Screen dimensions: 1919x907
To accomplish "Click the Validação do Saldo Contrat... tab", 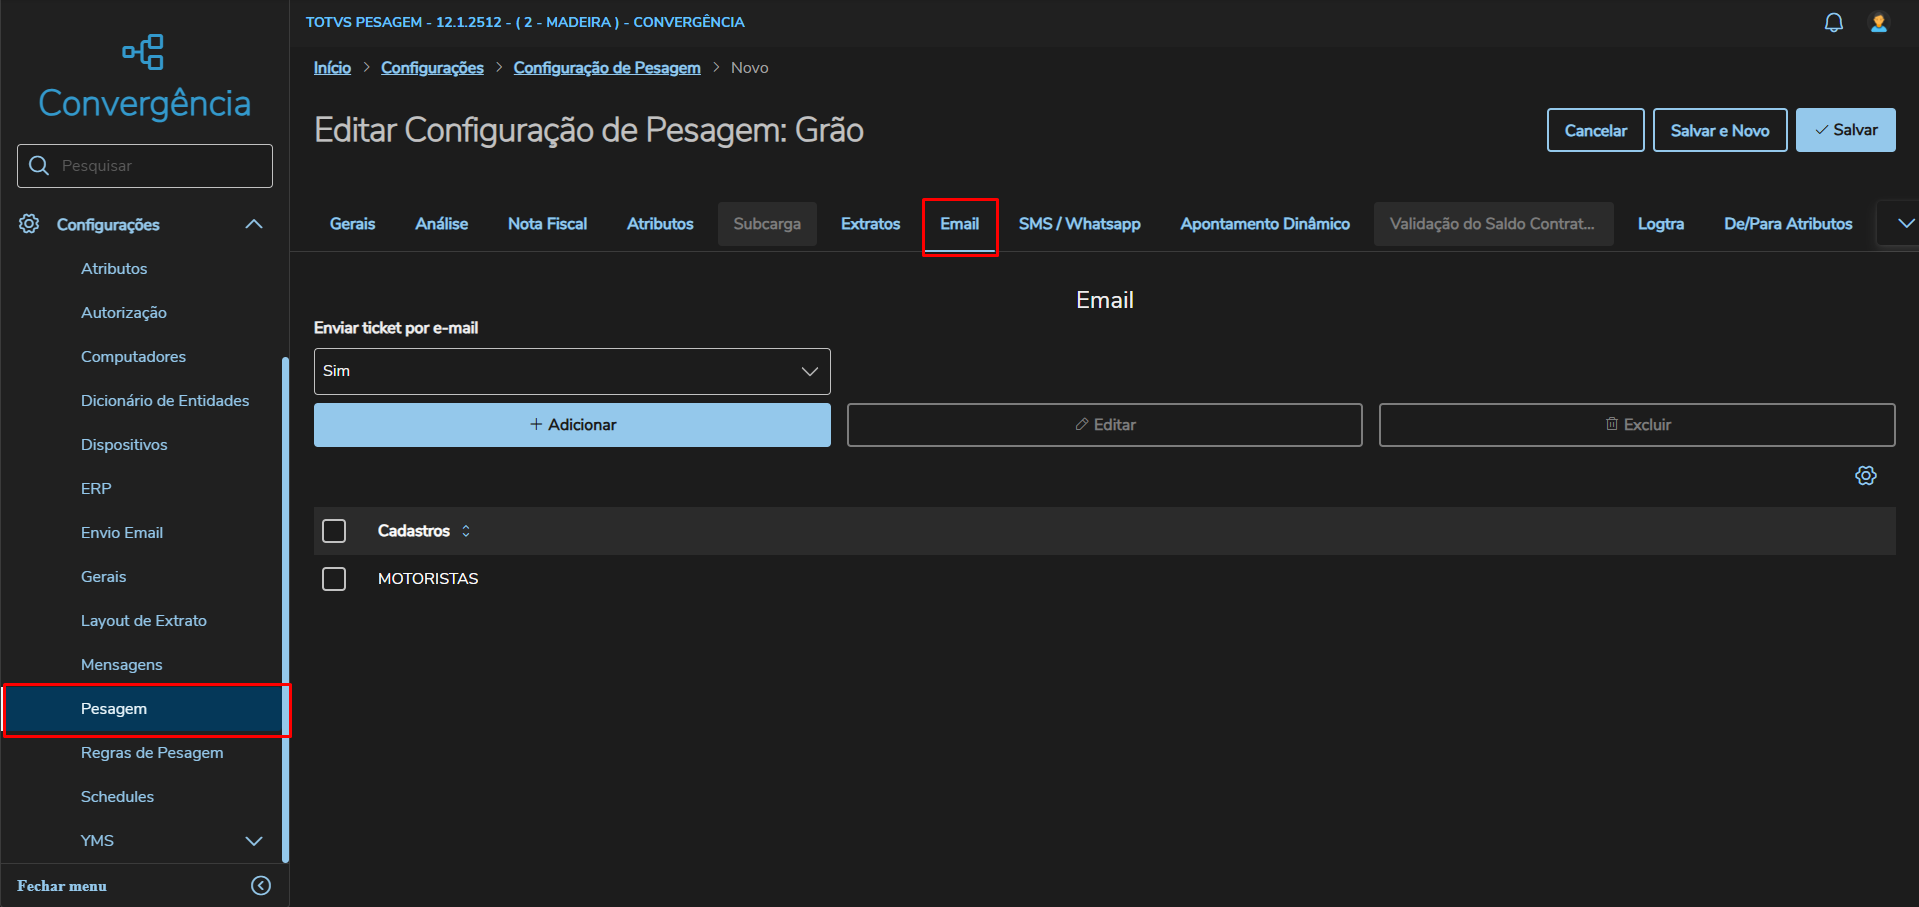I will pyautogui.click(x=1493, y=224).
